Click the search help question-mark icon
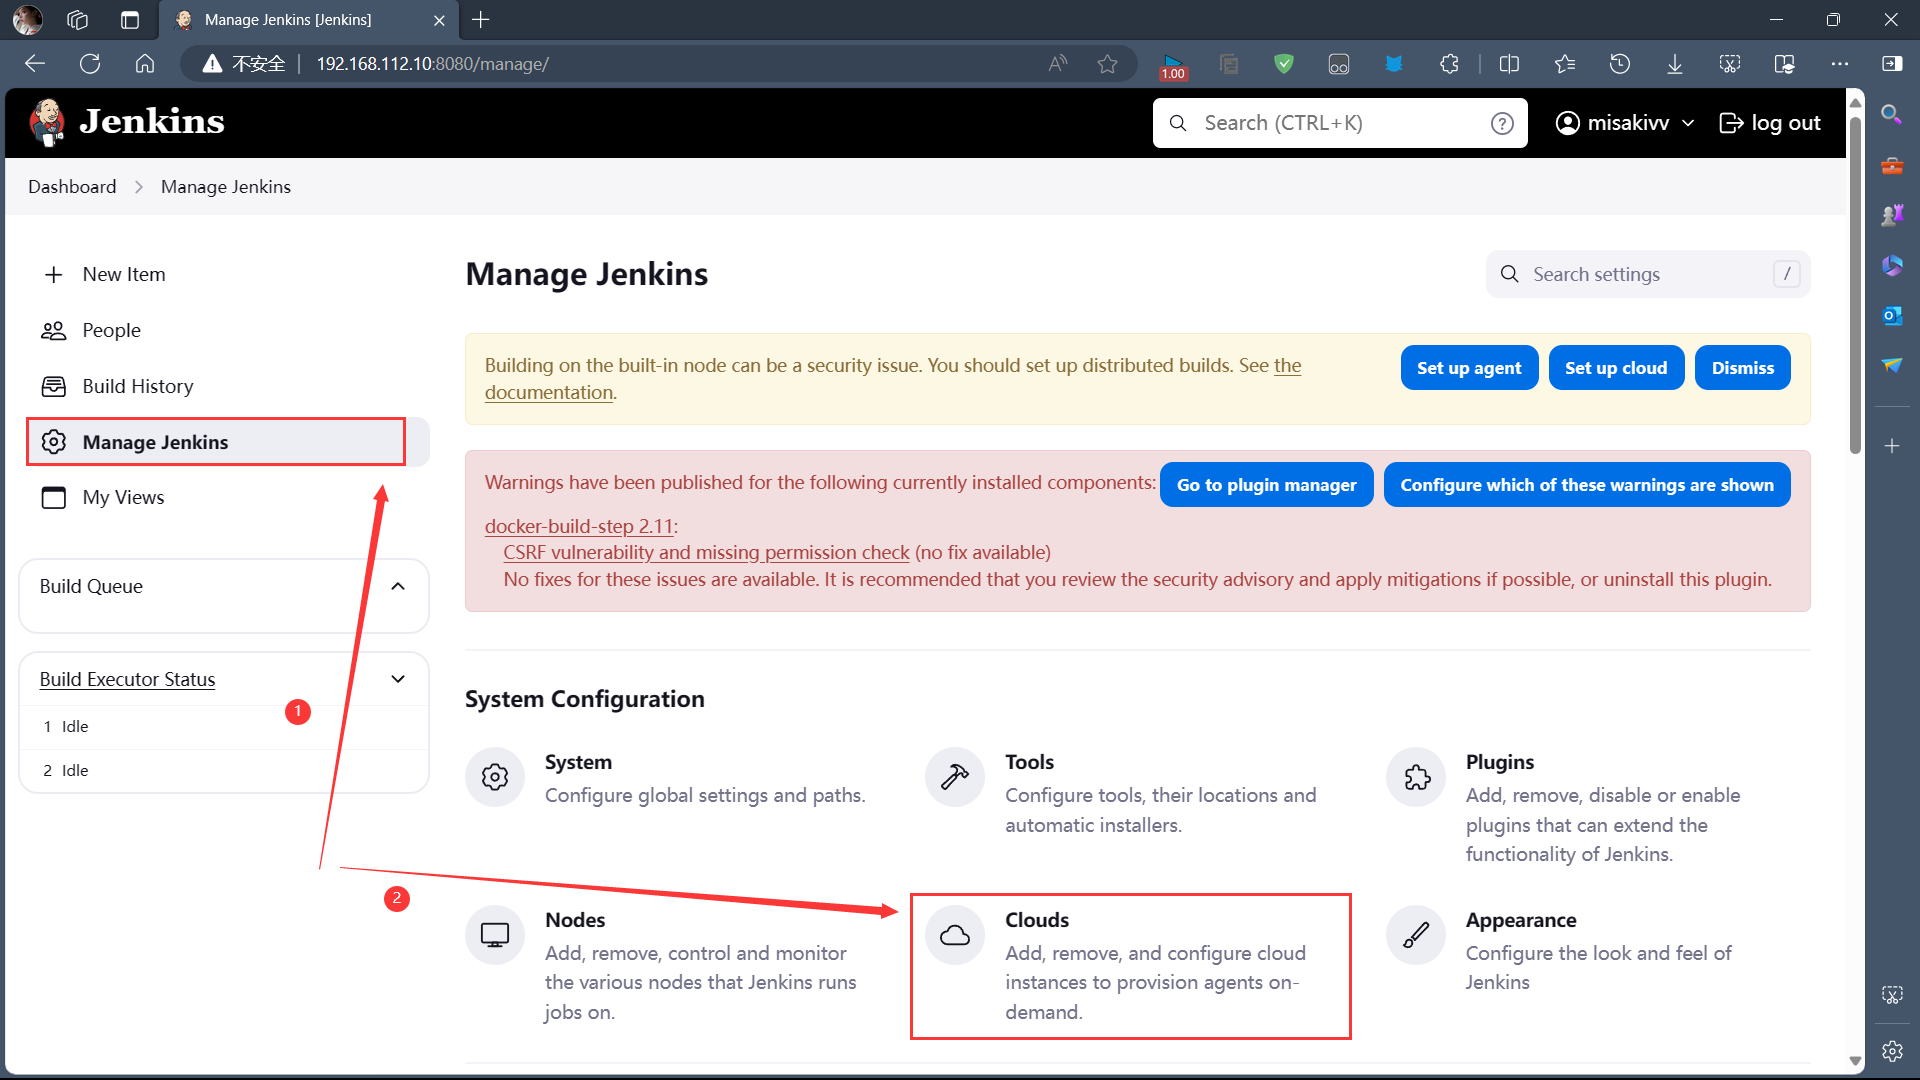The height and width of the screenshot is (1080, 1920). coord(1502,123)
